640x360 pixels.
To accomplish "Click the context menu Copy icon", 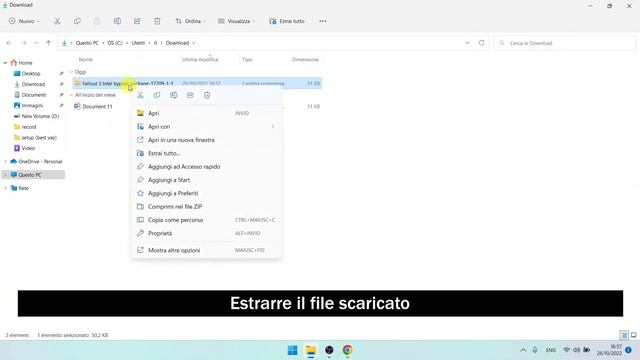I will tap(157, 95).
